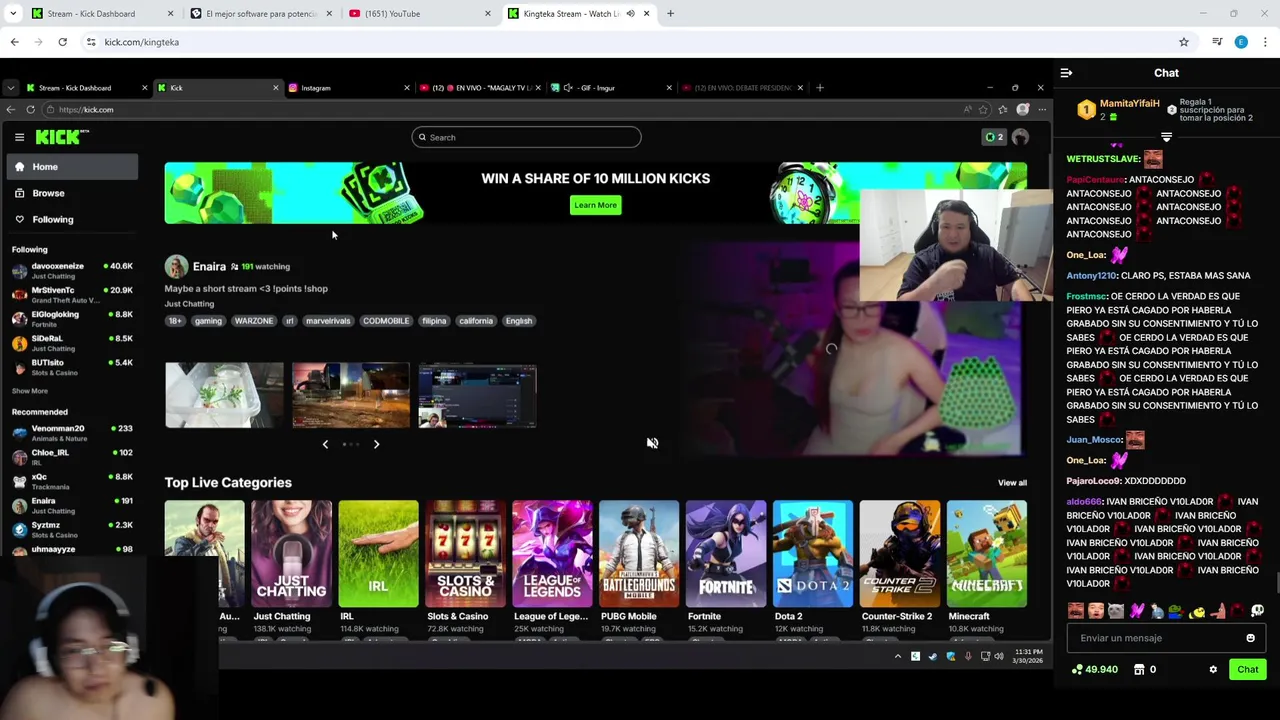The width and height of the screenshot is (1280, 720).
Task: Select the filipina tag
Action: [x=434, y=321]
